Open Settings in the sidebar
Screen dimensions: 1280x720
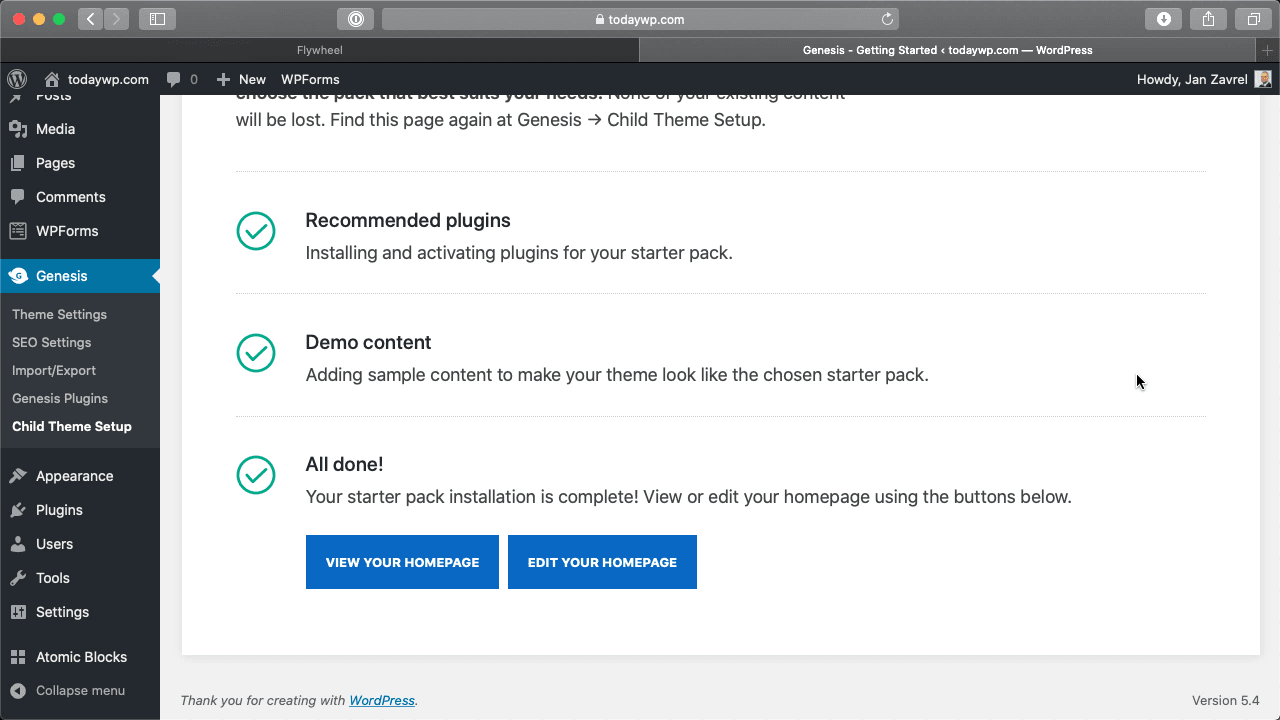click(x=62, y=612)
